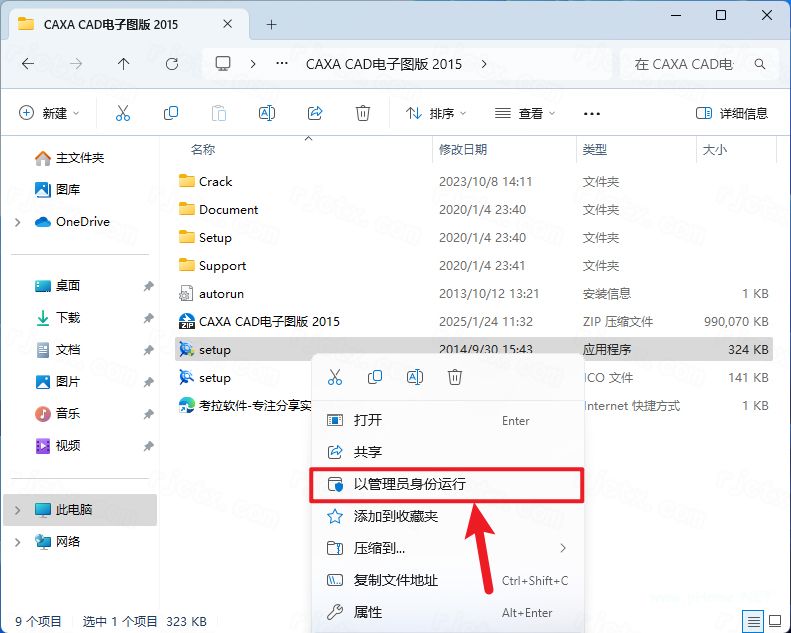Click the Copy icon in the toolbar

[171, 113]
